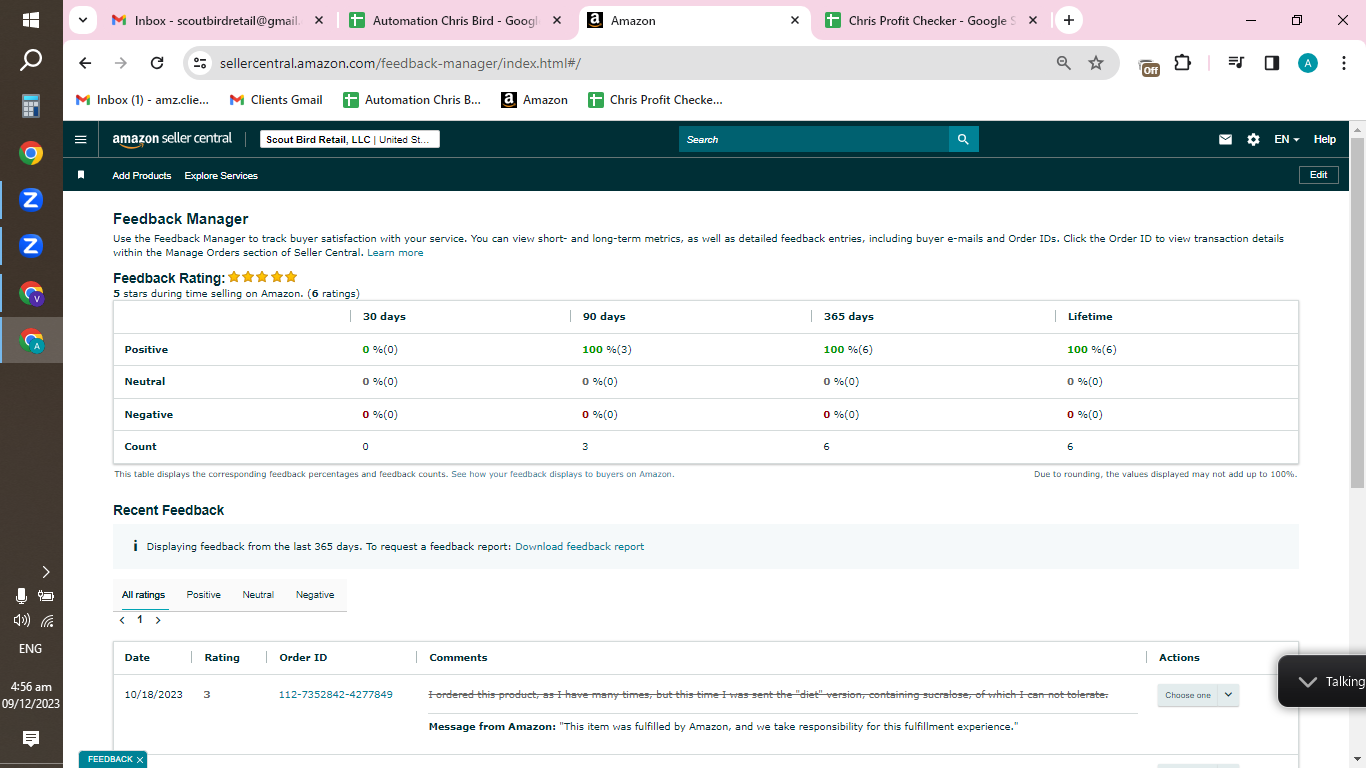Click Download feedback report link
This screenshot has width=1366, height=768.
pyautogui.click(x=579, y=547)
